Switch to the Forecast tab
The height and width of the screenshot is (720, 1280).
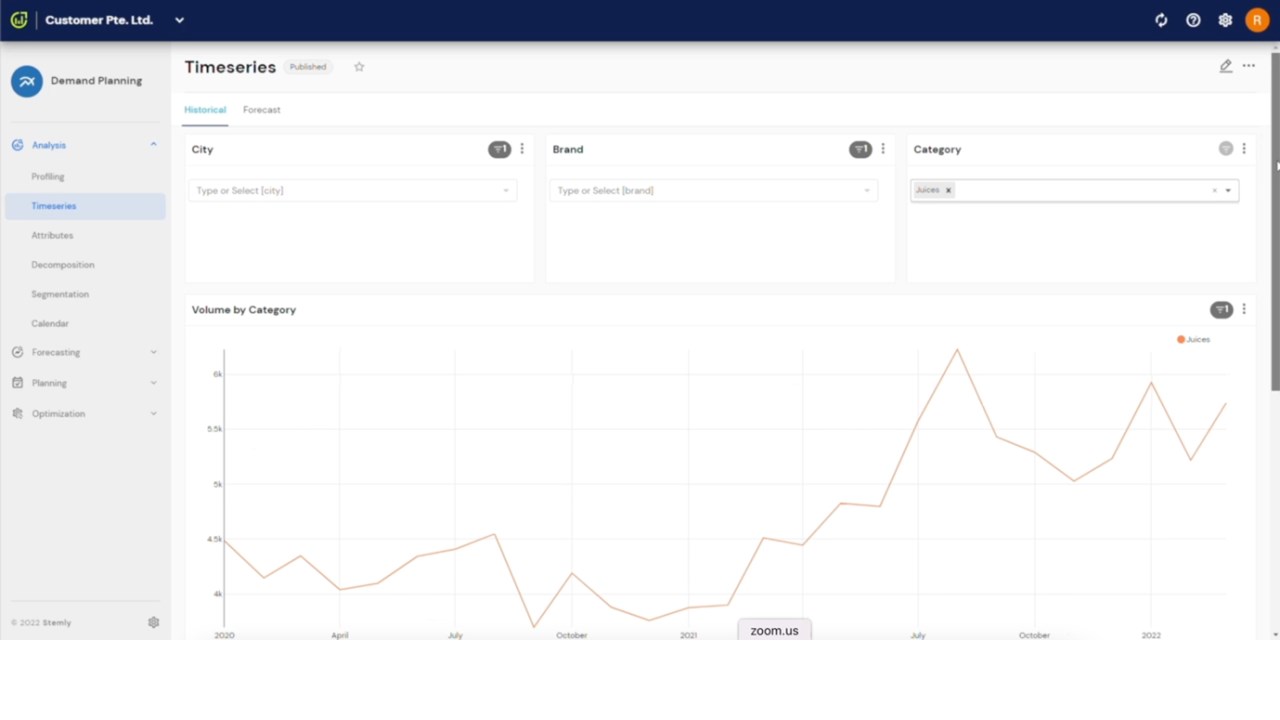(x=261, y=110)
